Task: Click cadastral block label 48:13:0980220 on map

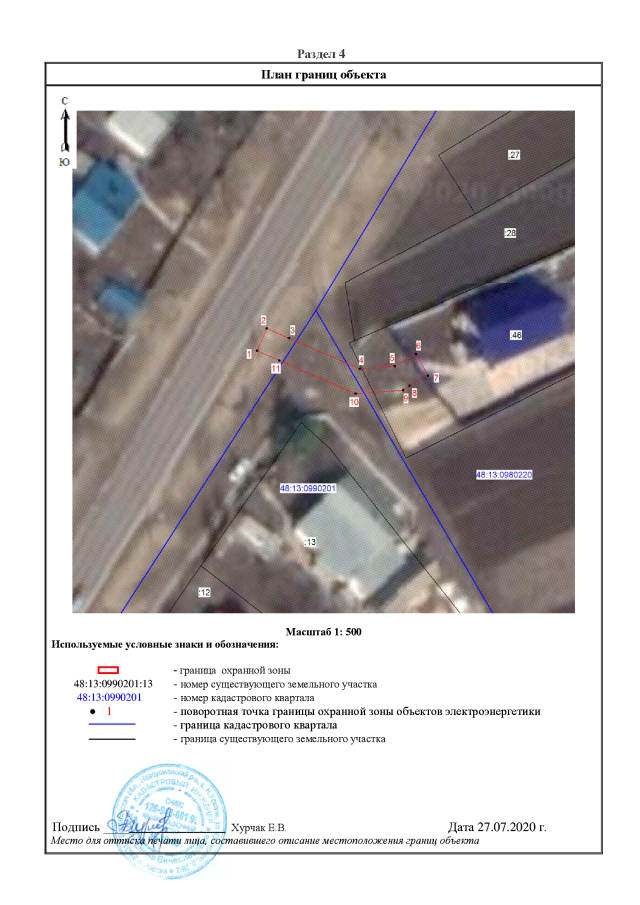Action: pyautogui.click(x=503, y=475)
